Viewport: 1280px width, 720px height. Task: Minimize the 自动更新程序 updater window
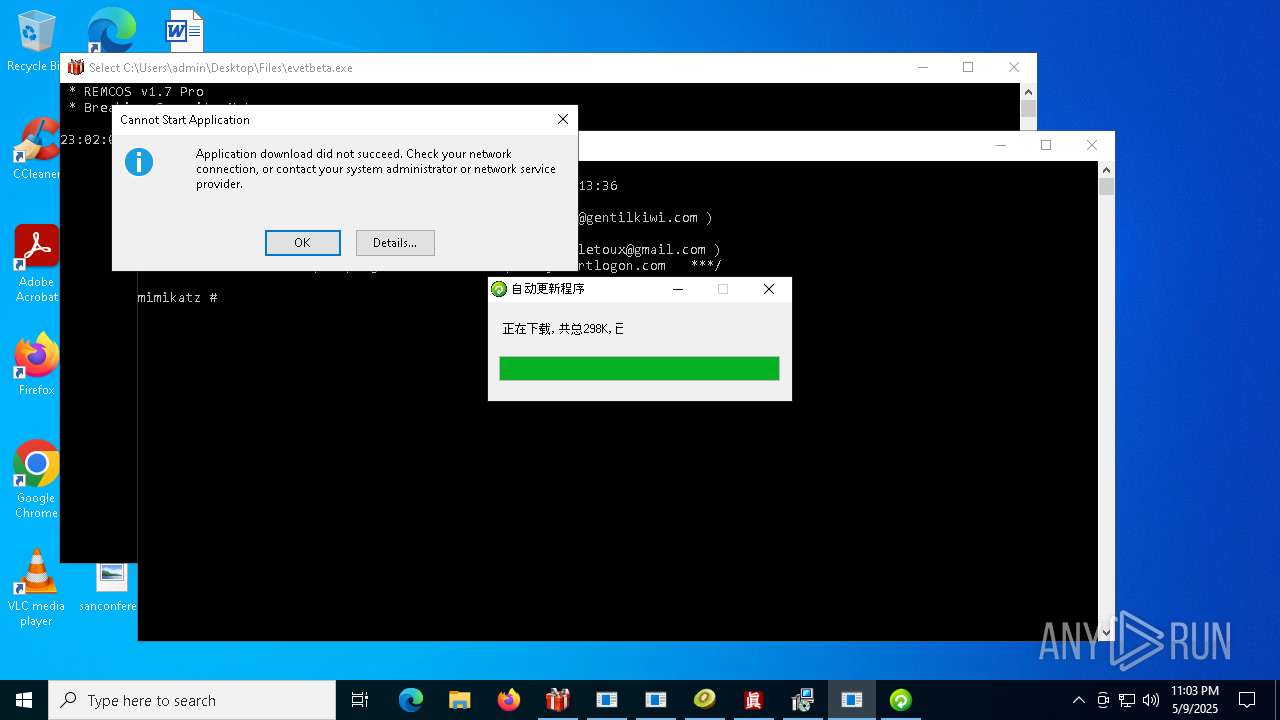click(677, 289)
